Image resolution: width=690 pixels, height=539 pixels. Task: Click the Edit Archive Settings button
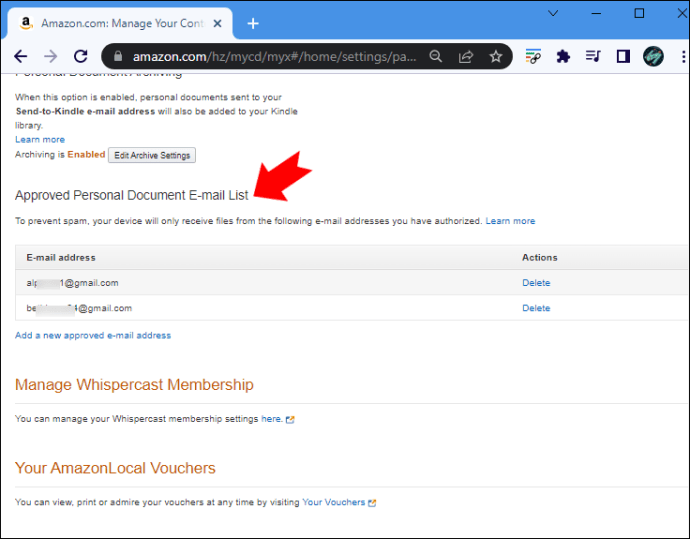pyautogui.click(x=152, y=155)
